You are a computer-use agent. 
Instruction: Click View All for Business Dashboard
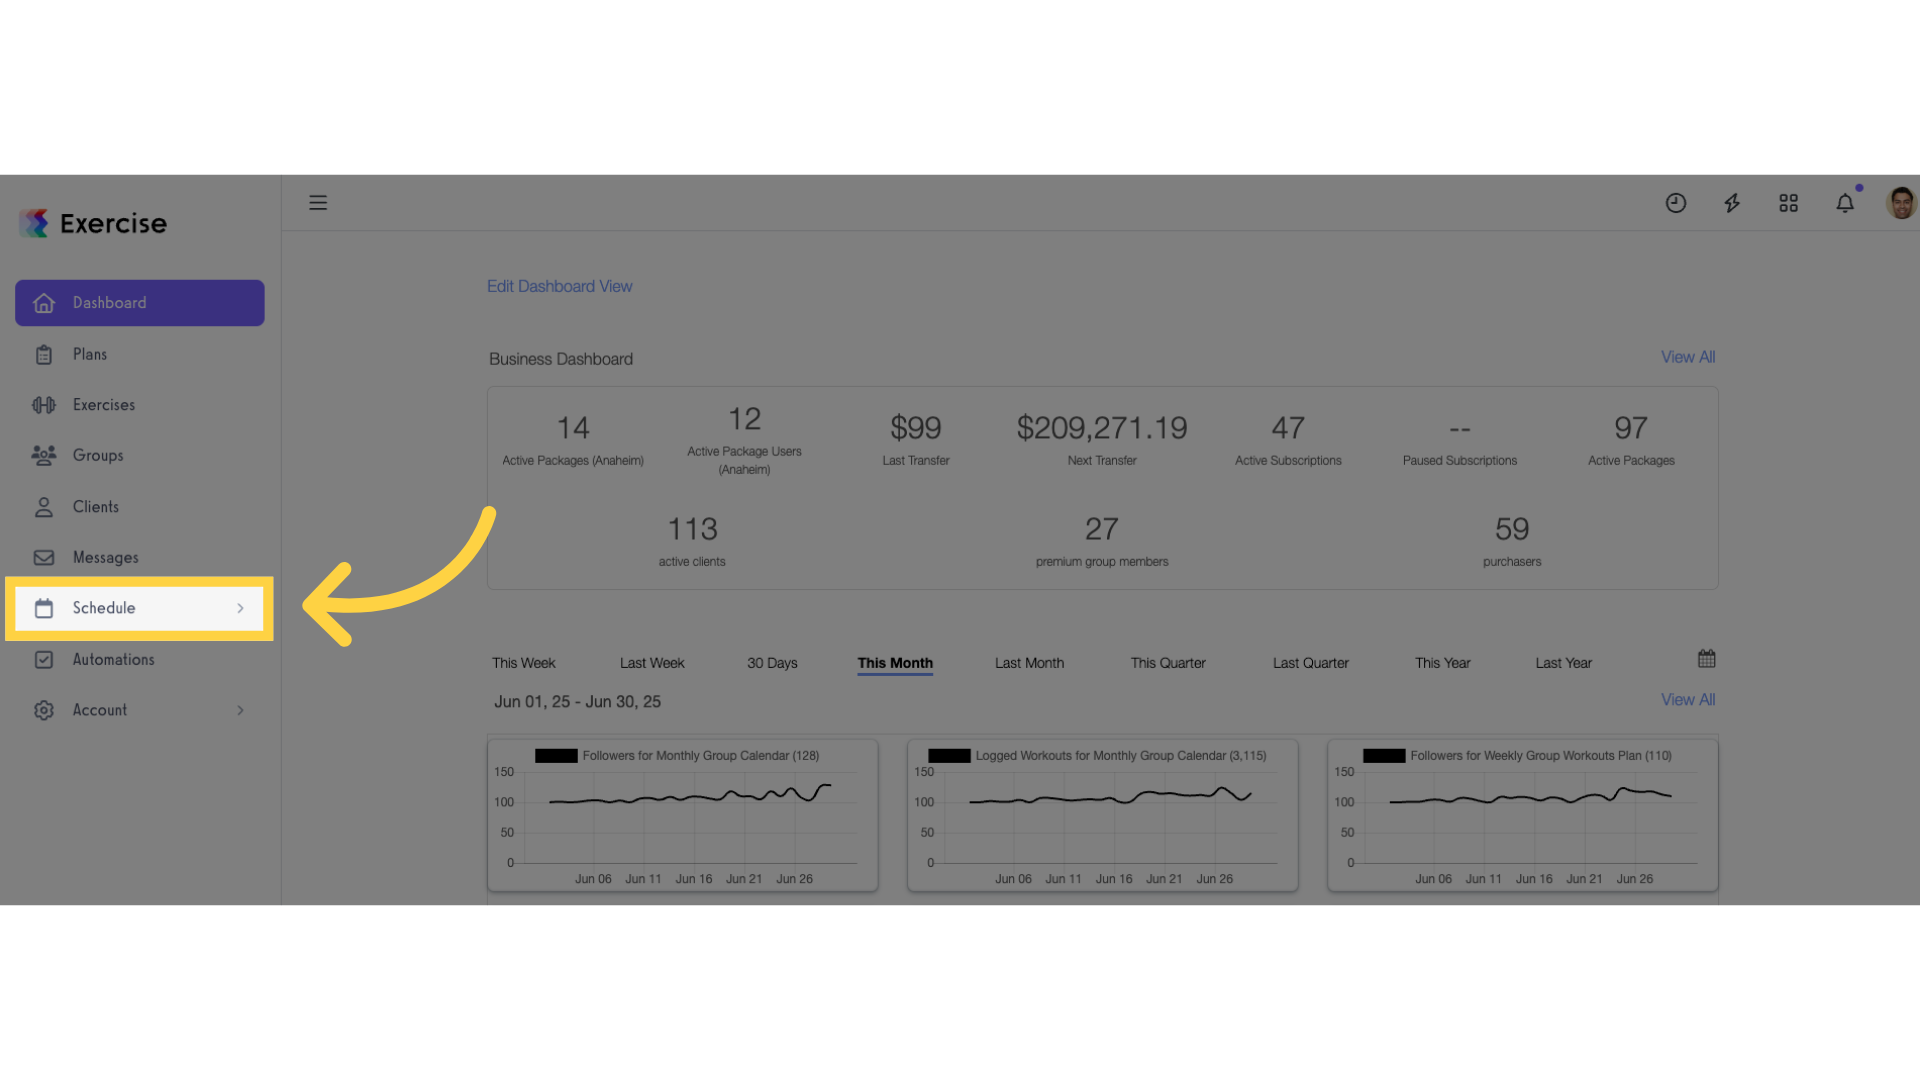[1688, 357]
